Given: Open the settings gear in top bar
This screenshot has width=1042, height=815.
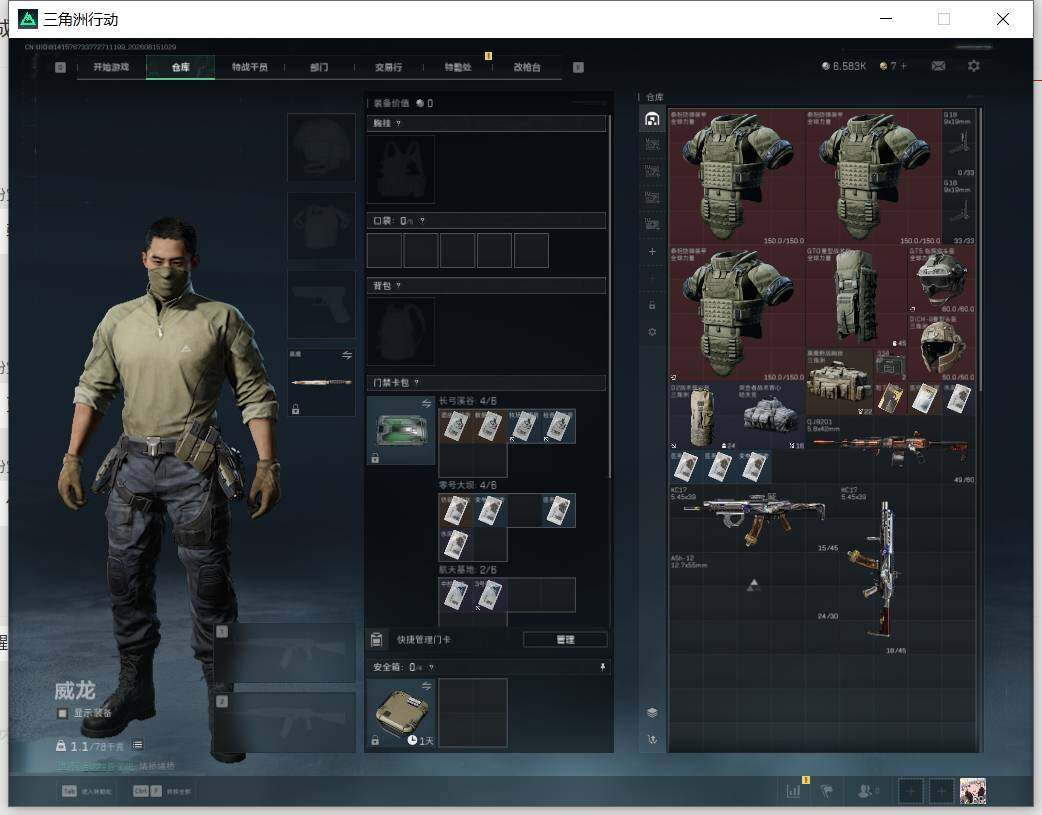Looking at the screenshot, I should 974,66.
